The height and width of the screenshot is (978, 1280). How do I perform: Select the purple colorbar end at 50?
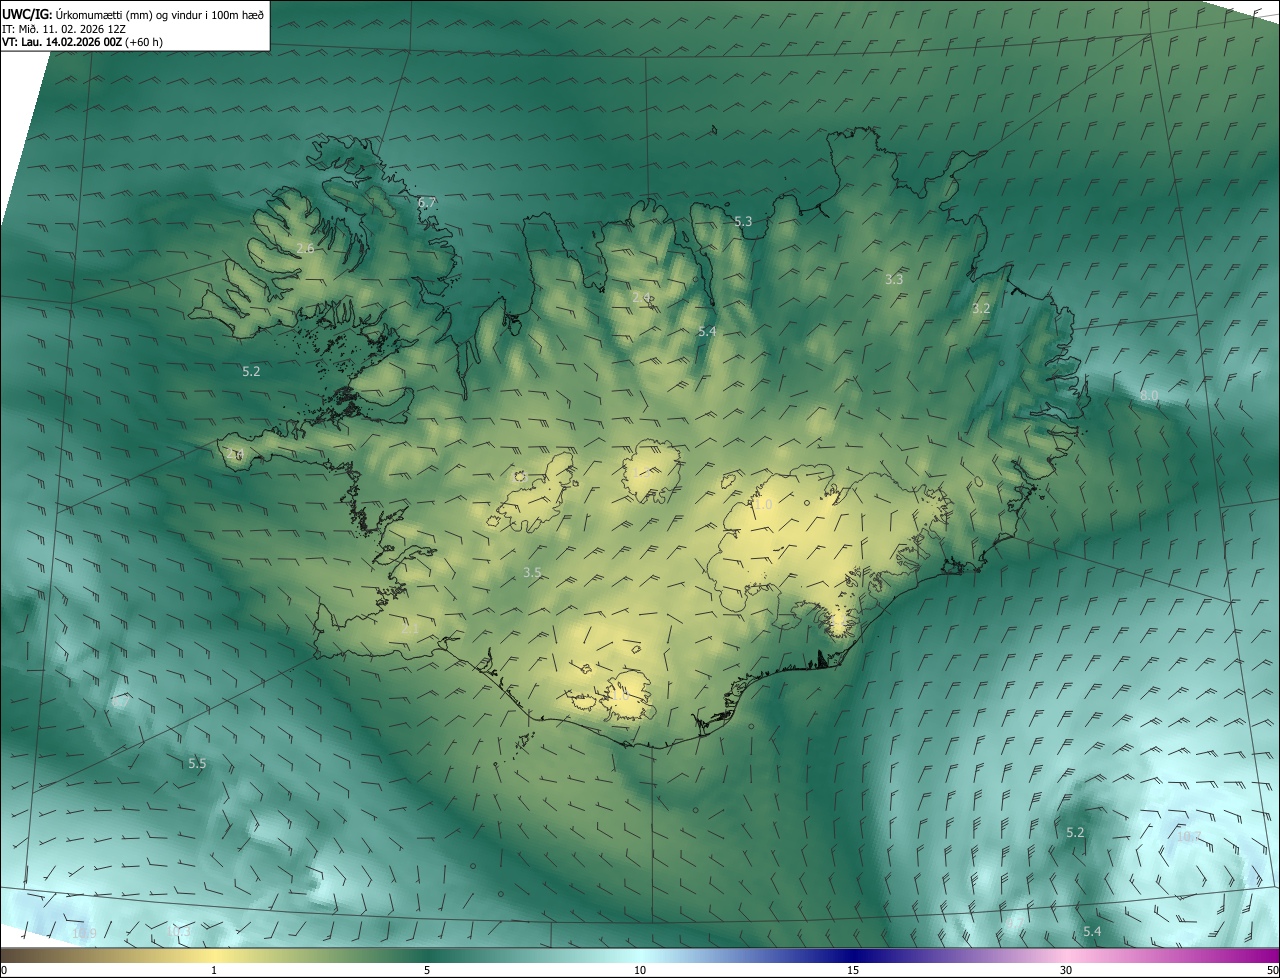[1272, 957]
